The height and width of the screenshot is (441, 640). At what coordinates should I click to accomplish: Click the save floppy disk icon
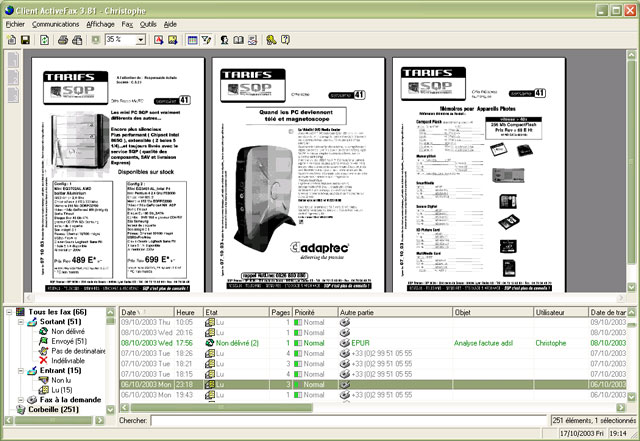click(x=25, y=39)
